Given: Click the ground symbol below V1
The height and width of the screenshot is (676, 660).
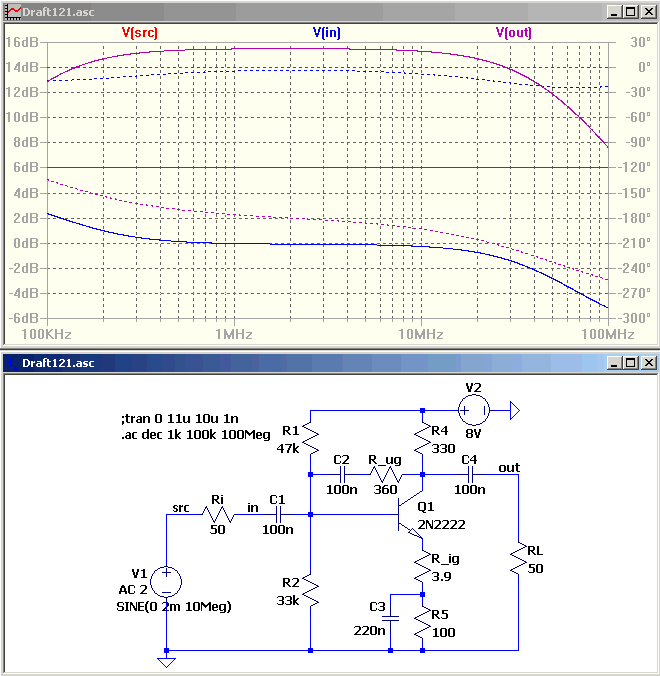Looking at the screenshot, I should click(166, 662).
